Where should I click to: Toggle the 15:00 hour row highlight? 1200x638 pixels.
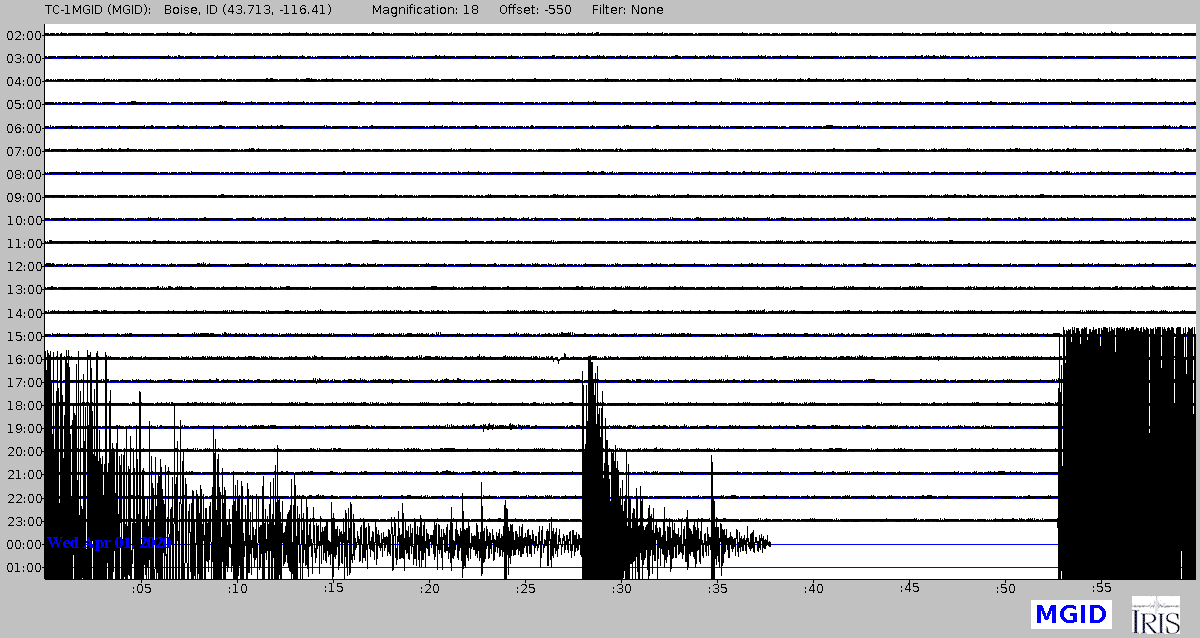point(25,336)
